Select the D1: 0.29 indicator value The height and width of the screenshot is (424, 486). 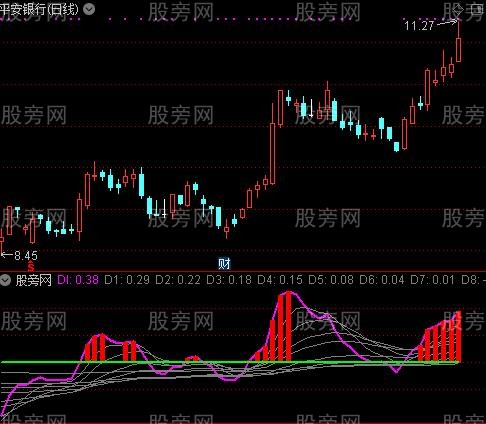pyautogui.click(x=127, y=280)
